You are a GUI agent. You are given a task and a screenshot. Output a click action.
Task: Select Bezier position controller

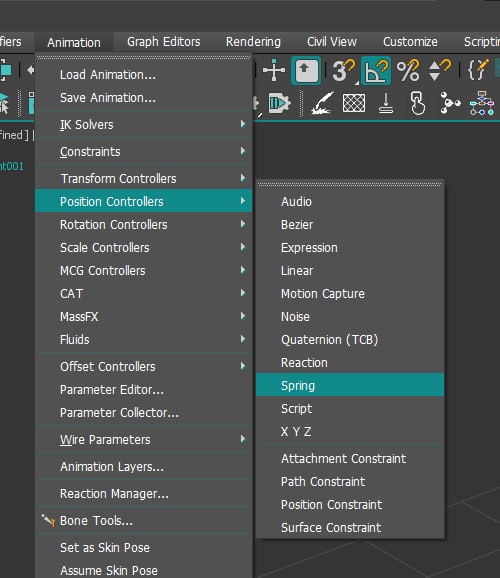(350, 224)
